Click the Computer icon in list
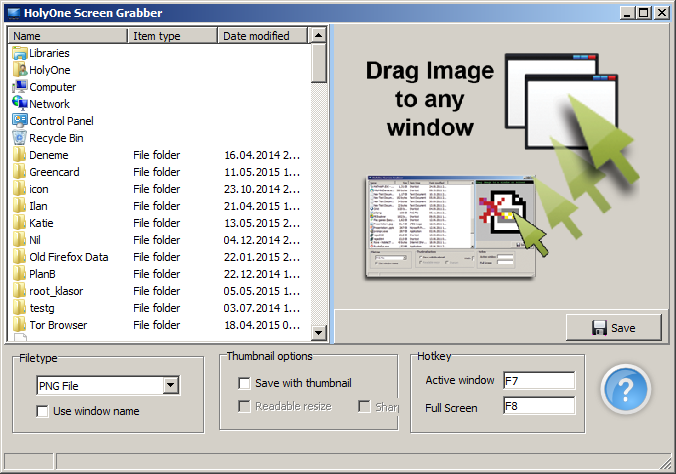Viewport: 676px width, 474px height. (19, 87)
